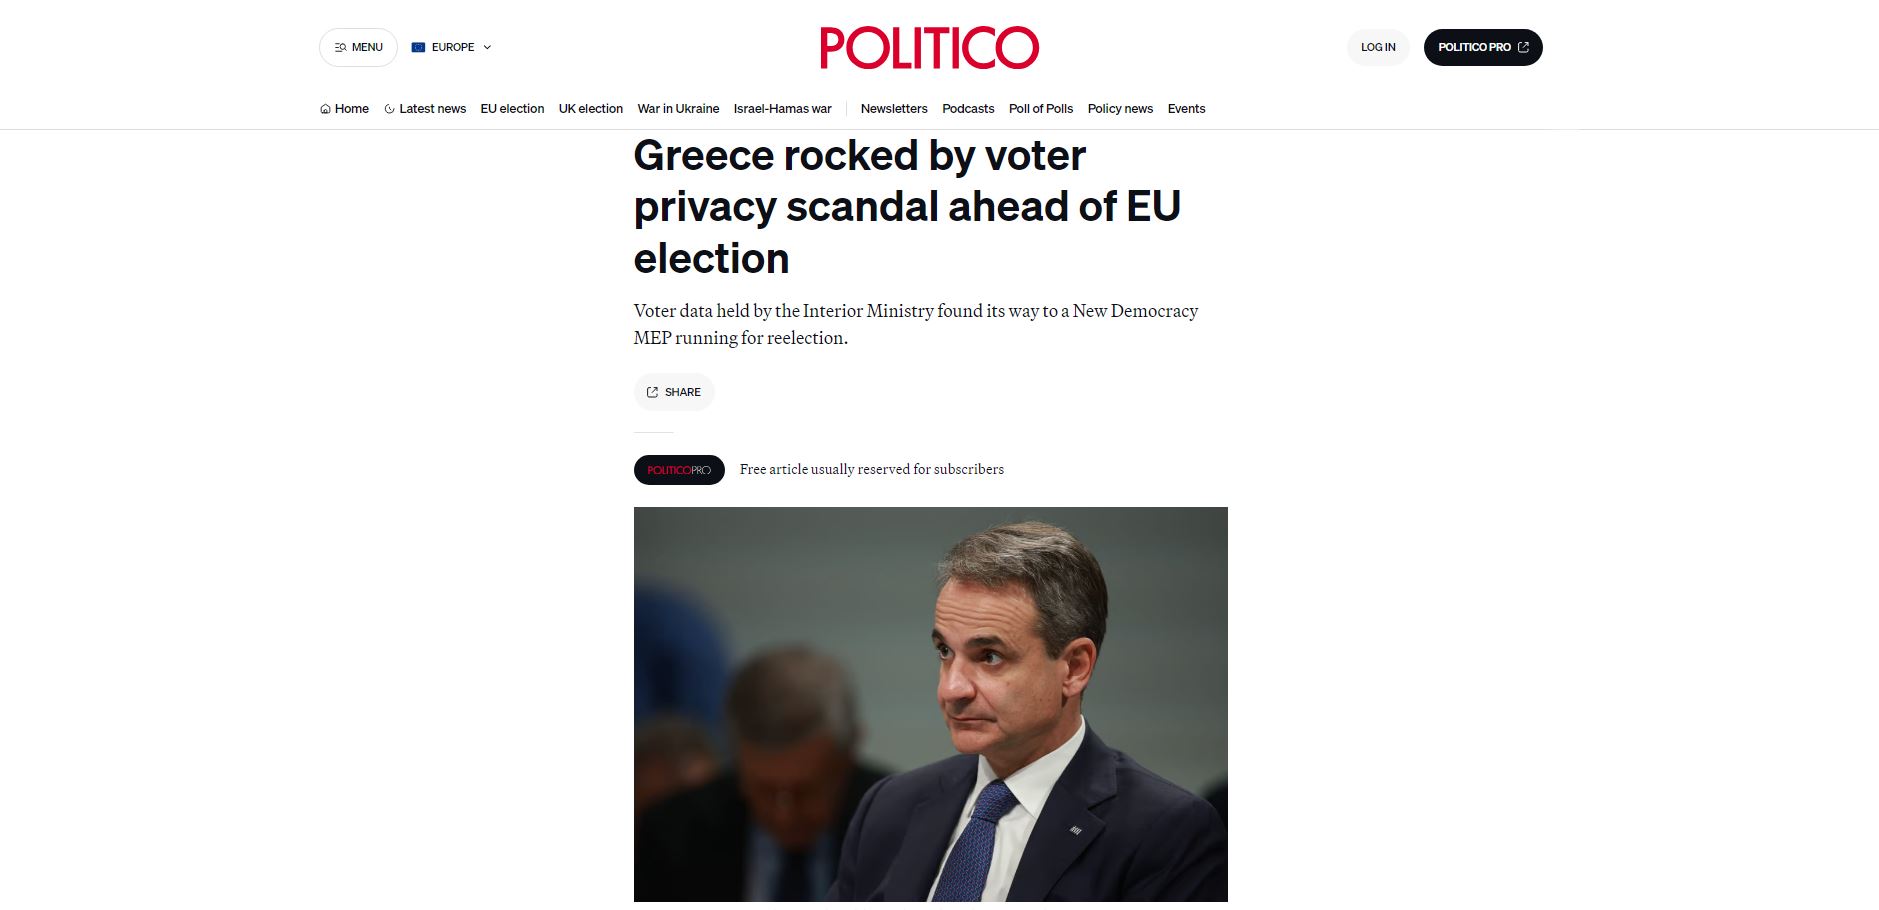Viewport: 1879px width, 910px height.
Task: Expand the EUROPE edition dropdown
Action: point(487,46)
